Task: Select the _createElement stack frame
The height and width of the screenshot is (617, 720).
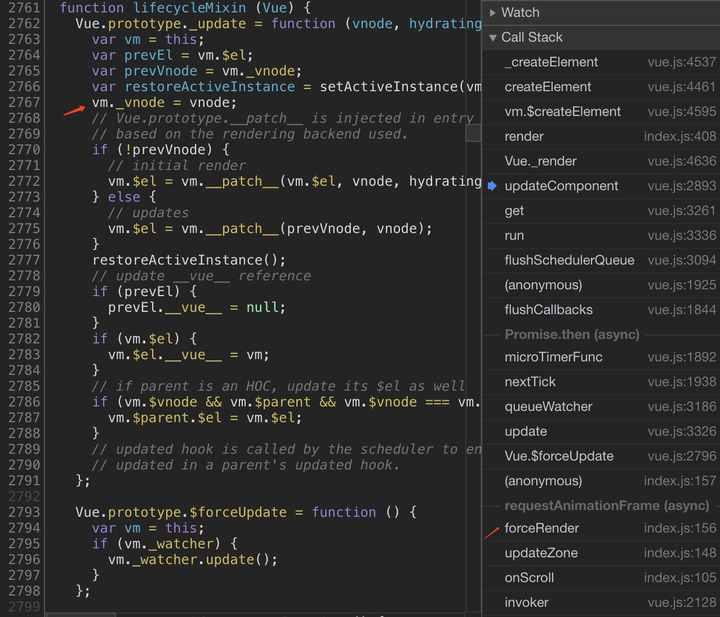Action: (x=601, y=62)
